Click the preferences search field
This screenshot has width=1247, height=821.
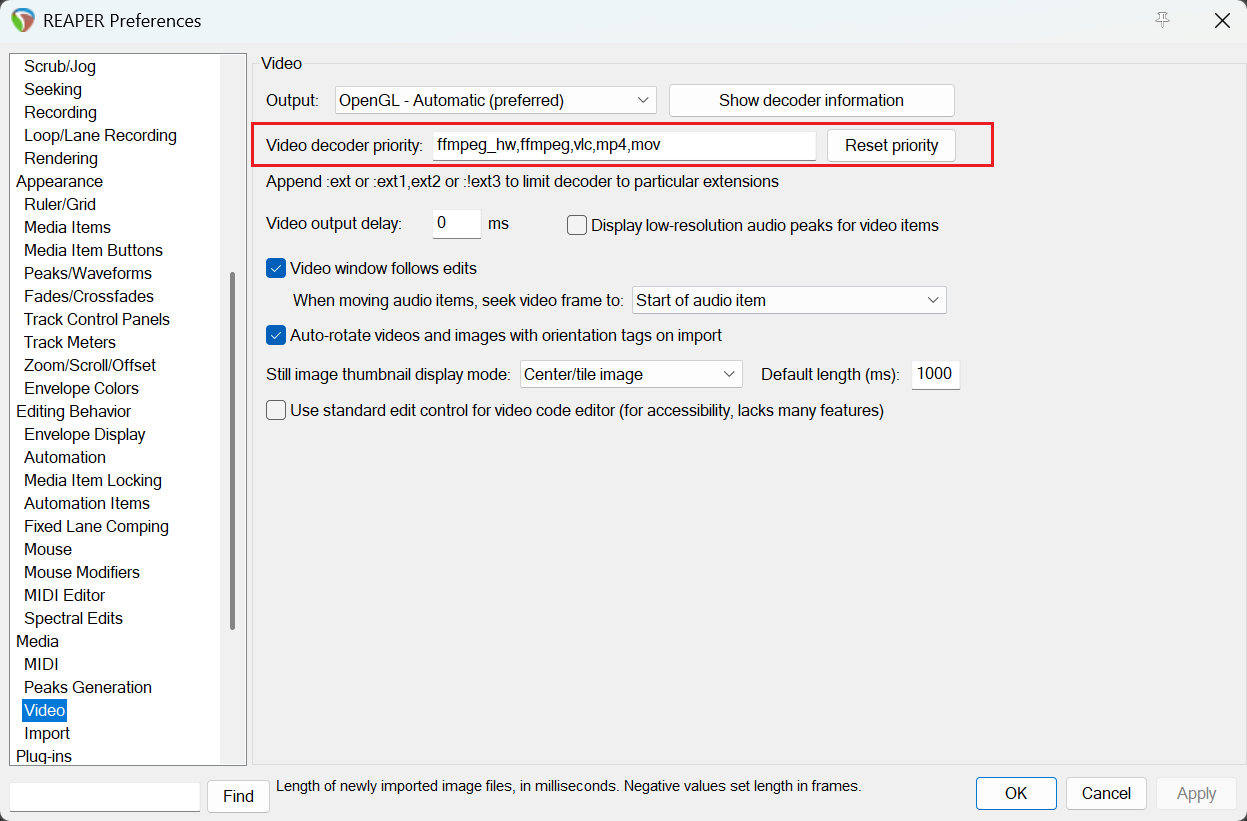pos(105,797)
